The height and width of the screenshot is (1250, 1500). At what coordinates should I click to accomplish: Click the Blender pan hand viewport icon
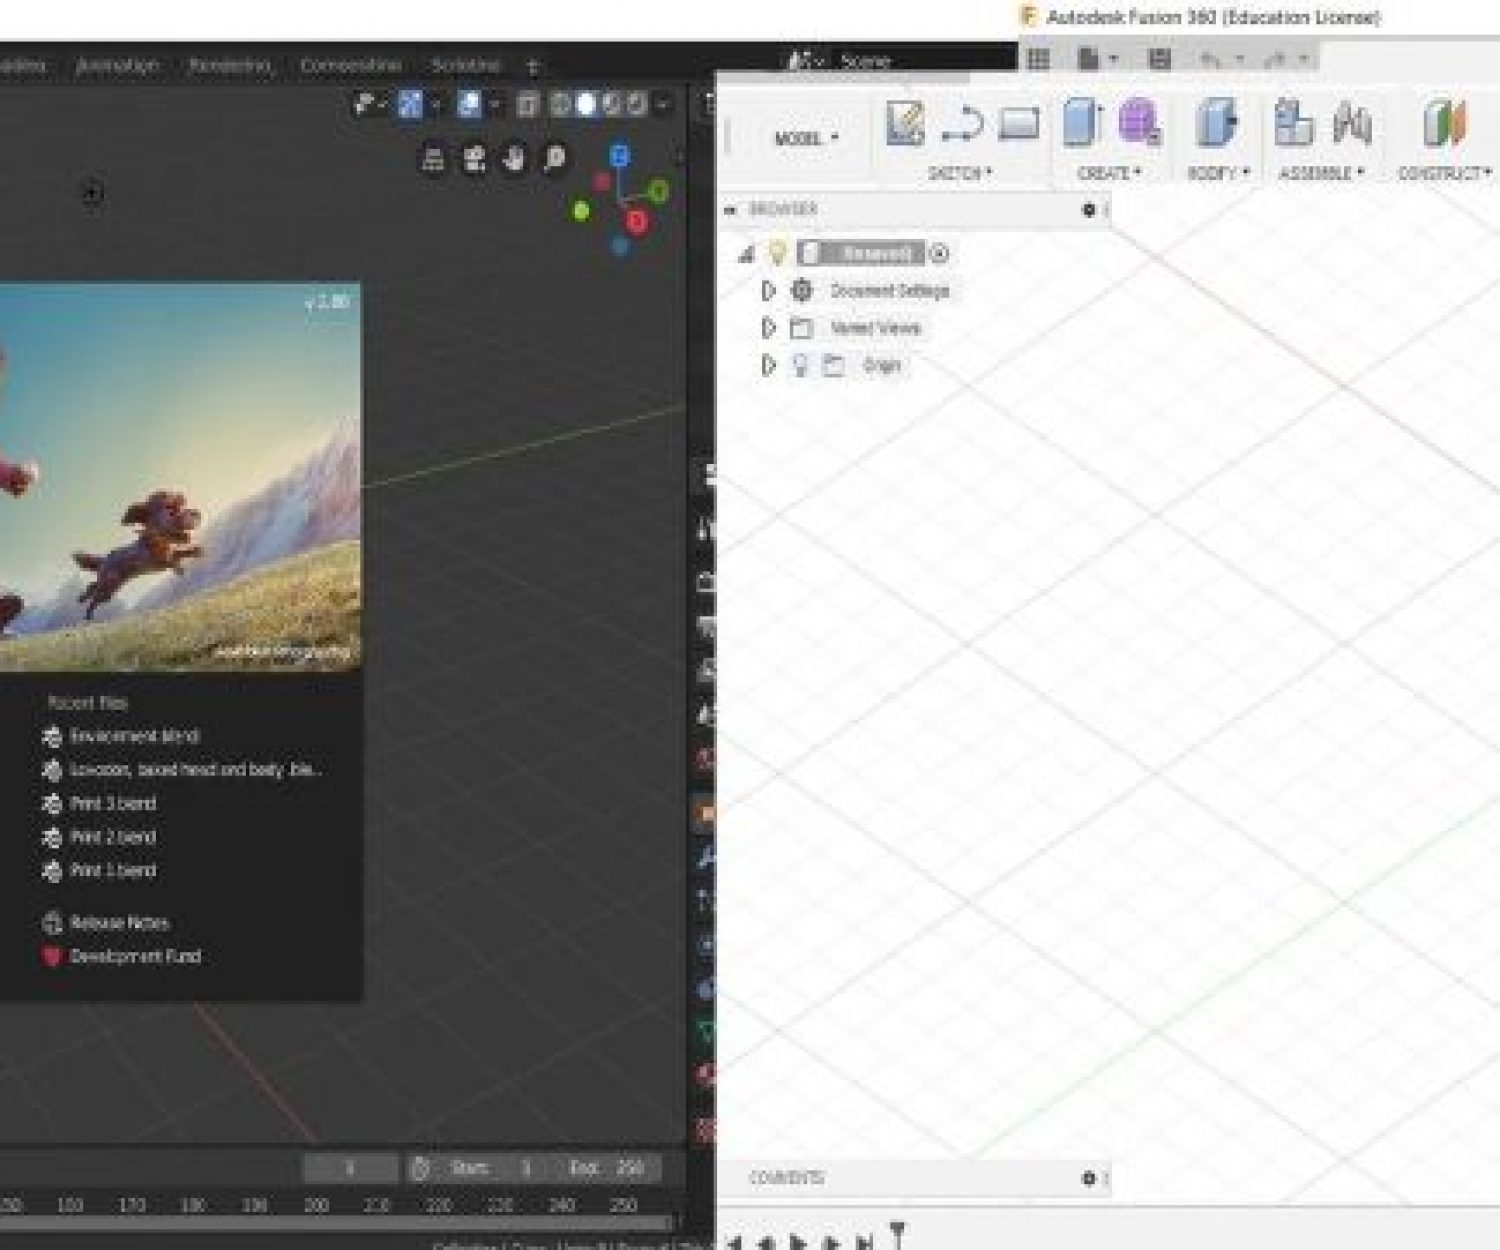514,159
